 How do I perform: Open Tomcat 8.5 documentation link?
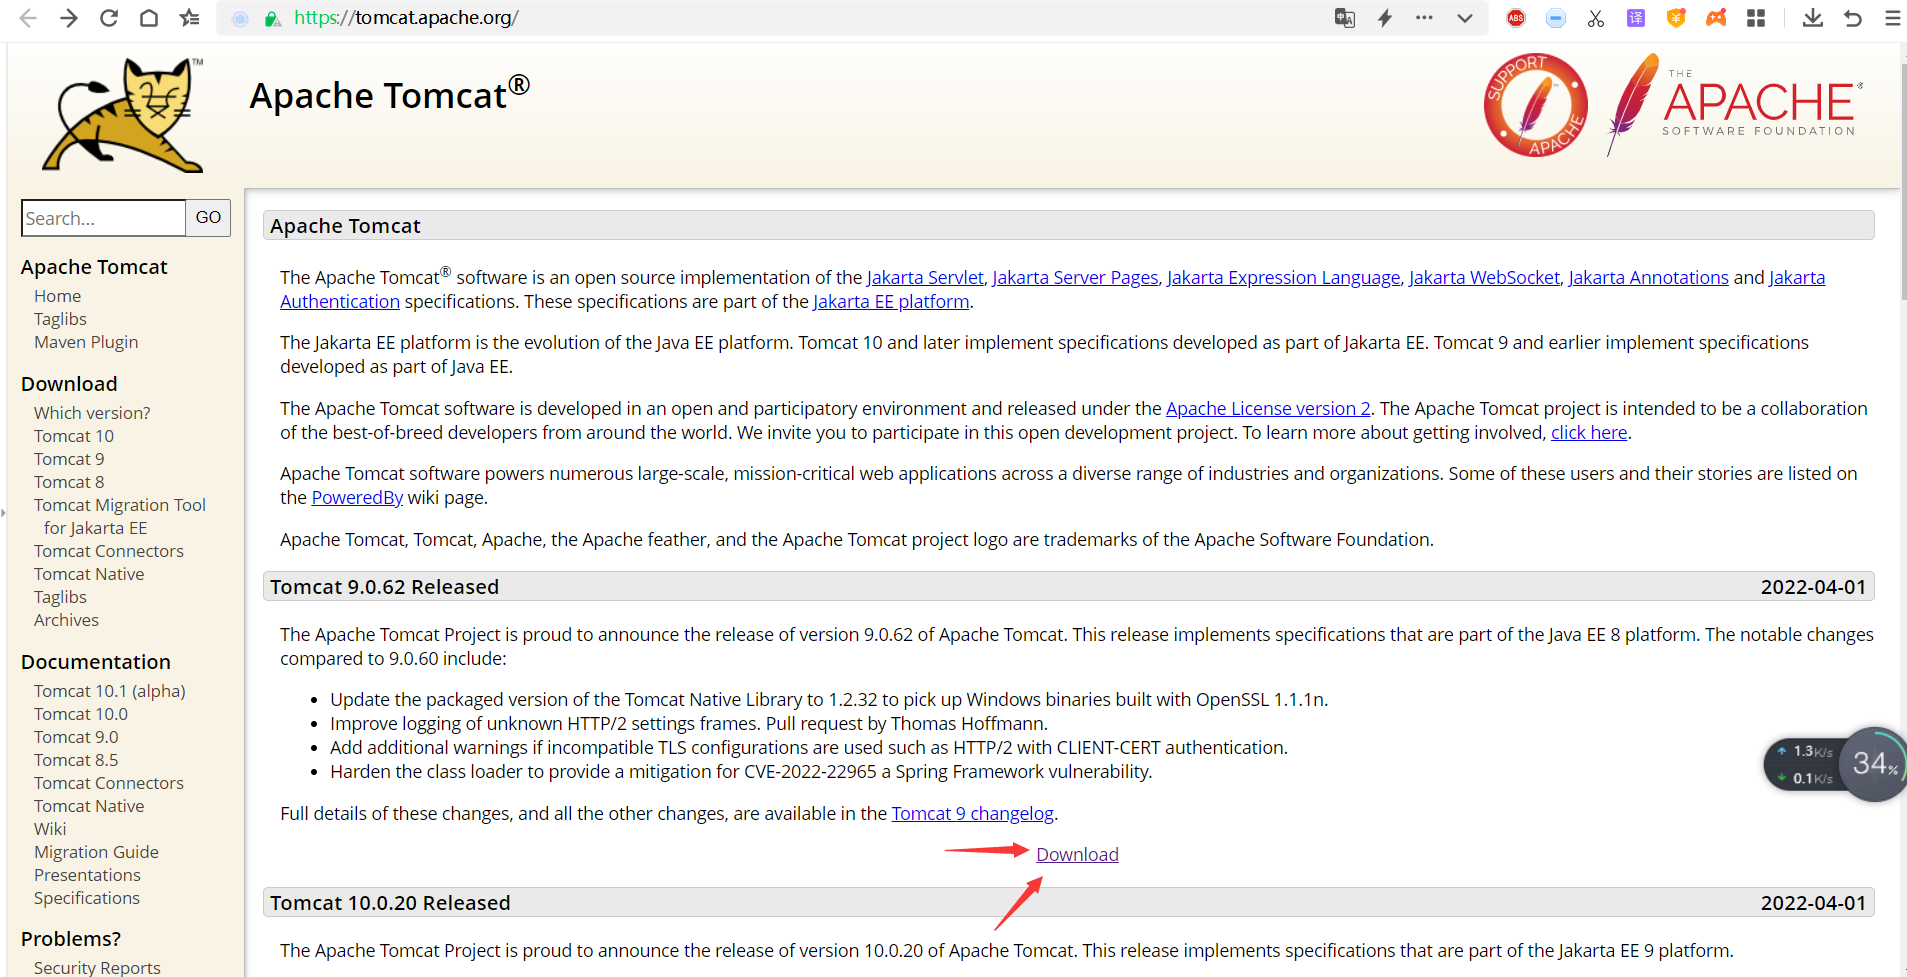(76, 760)
